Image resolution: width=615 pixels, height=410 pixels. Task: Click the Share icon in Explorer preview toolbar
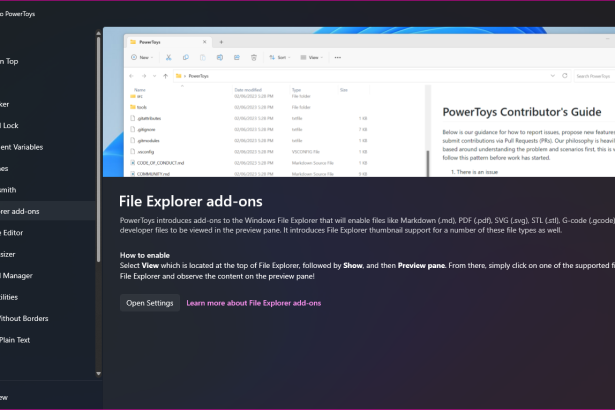point(237,57)
